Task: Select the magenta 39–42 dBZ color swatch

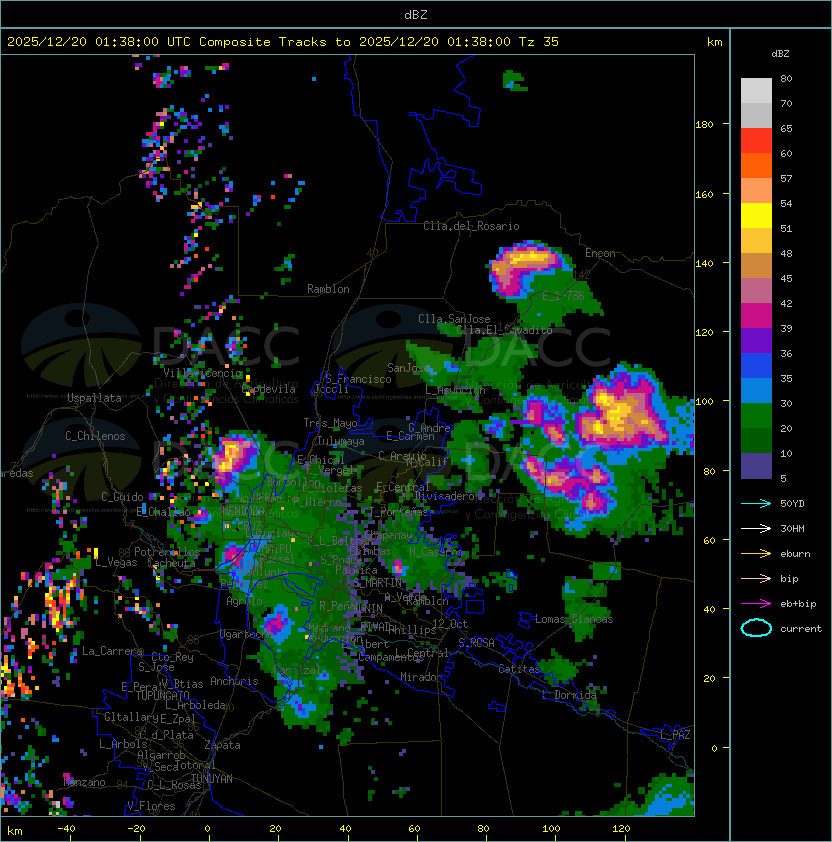Action: click(x=756, y=316)
